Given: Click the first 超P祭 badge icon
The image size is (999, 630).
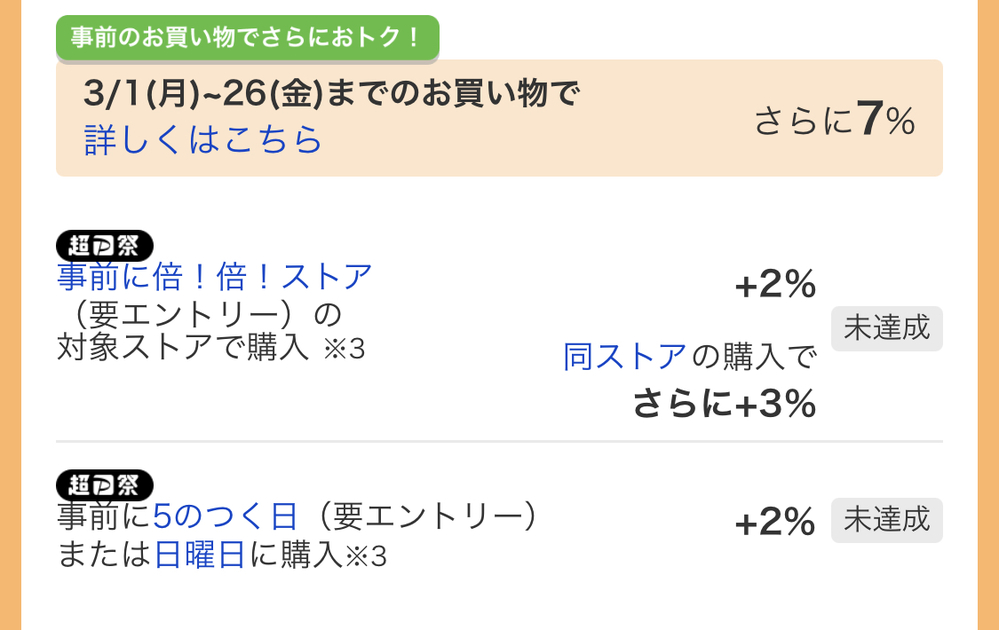Looking at the screenshot, I should (x=105, y=245).
